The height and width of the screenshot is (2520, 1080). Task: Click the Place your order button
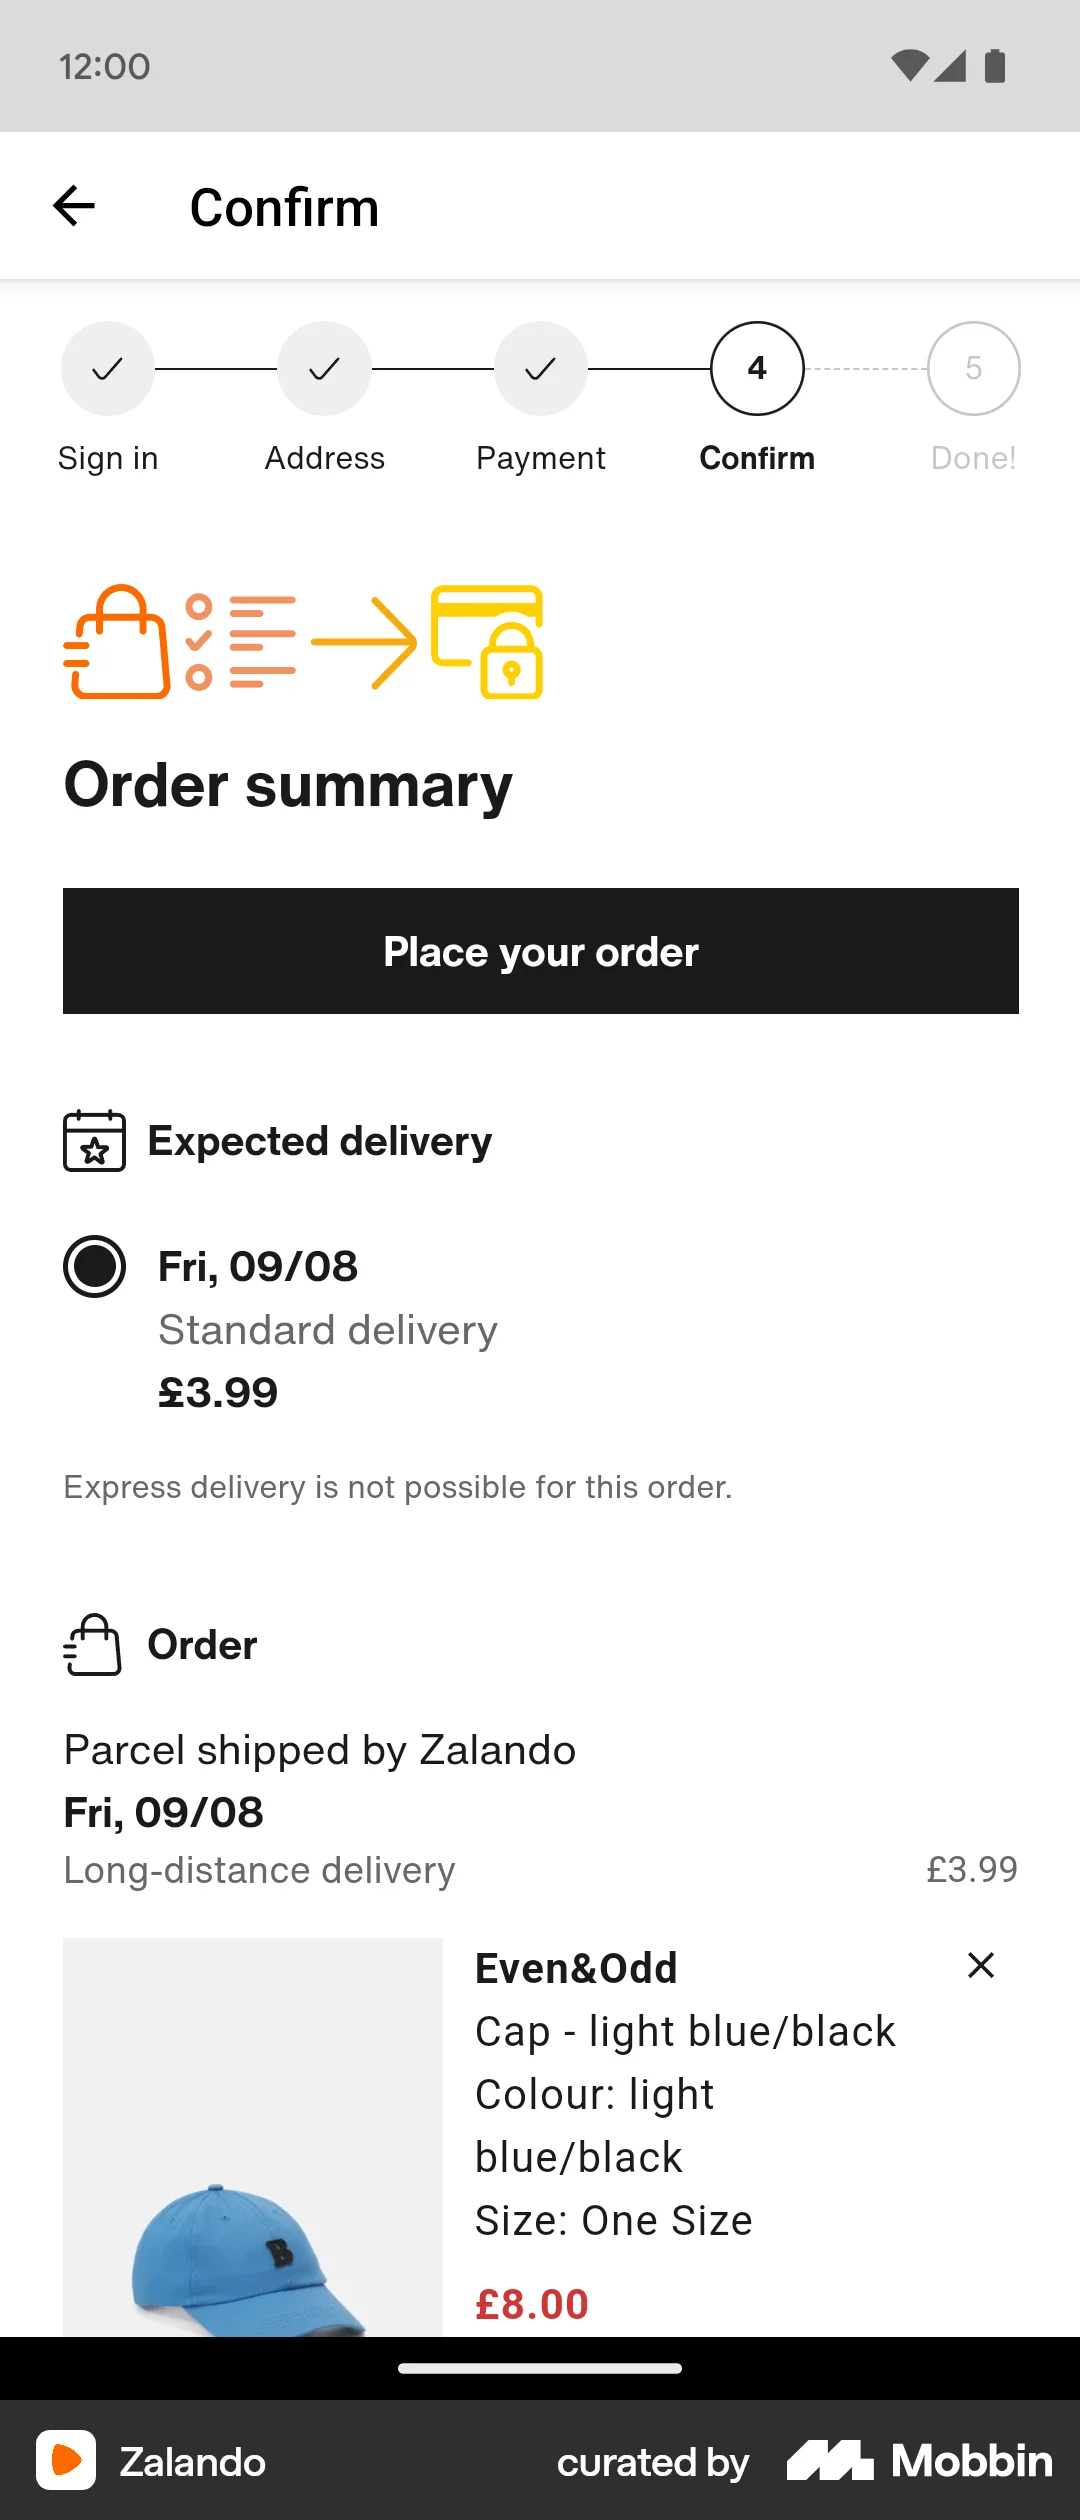pyautogui.click(x=540, y=951)
